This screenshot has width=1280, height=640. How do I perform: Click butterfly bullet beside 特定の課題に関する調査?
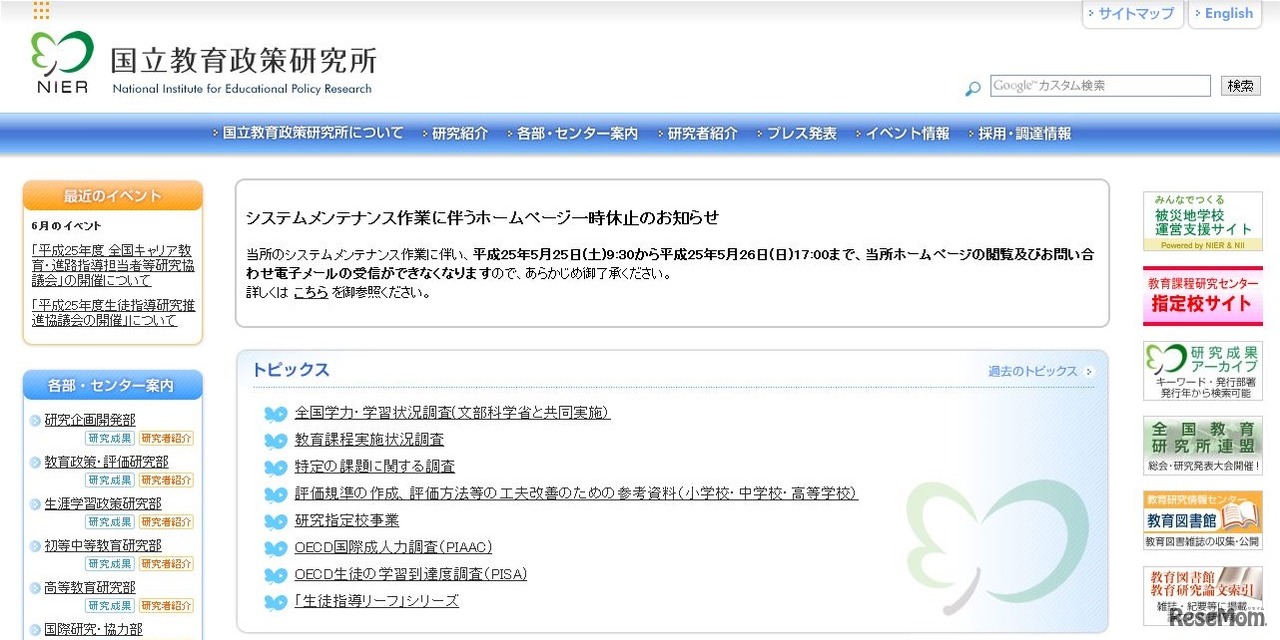[275, 468]
